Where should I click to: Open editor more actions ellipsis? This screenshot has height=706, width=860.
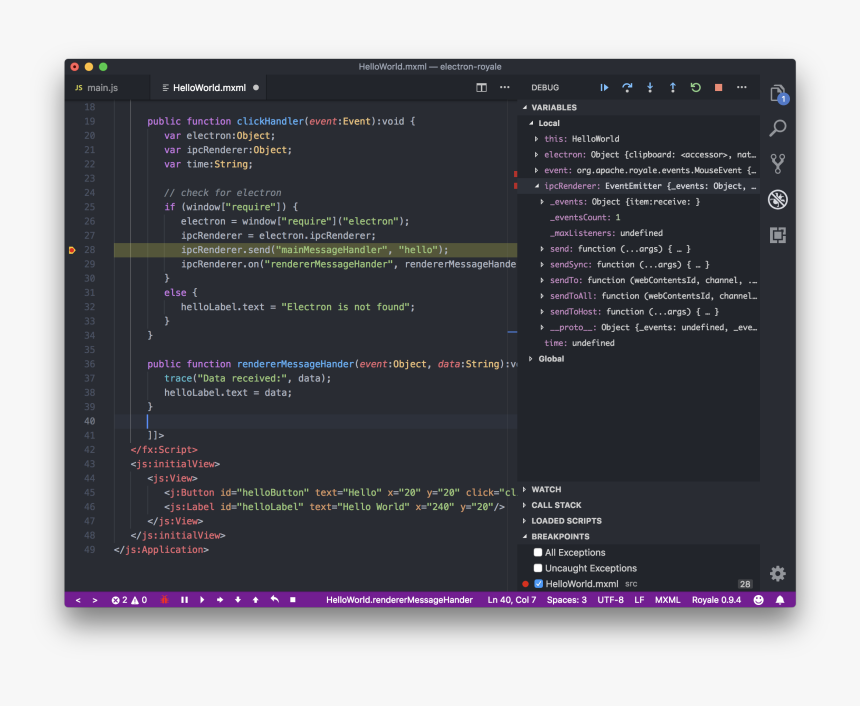point(505,87)
